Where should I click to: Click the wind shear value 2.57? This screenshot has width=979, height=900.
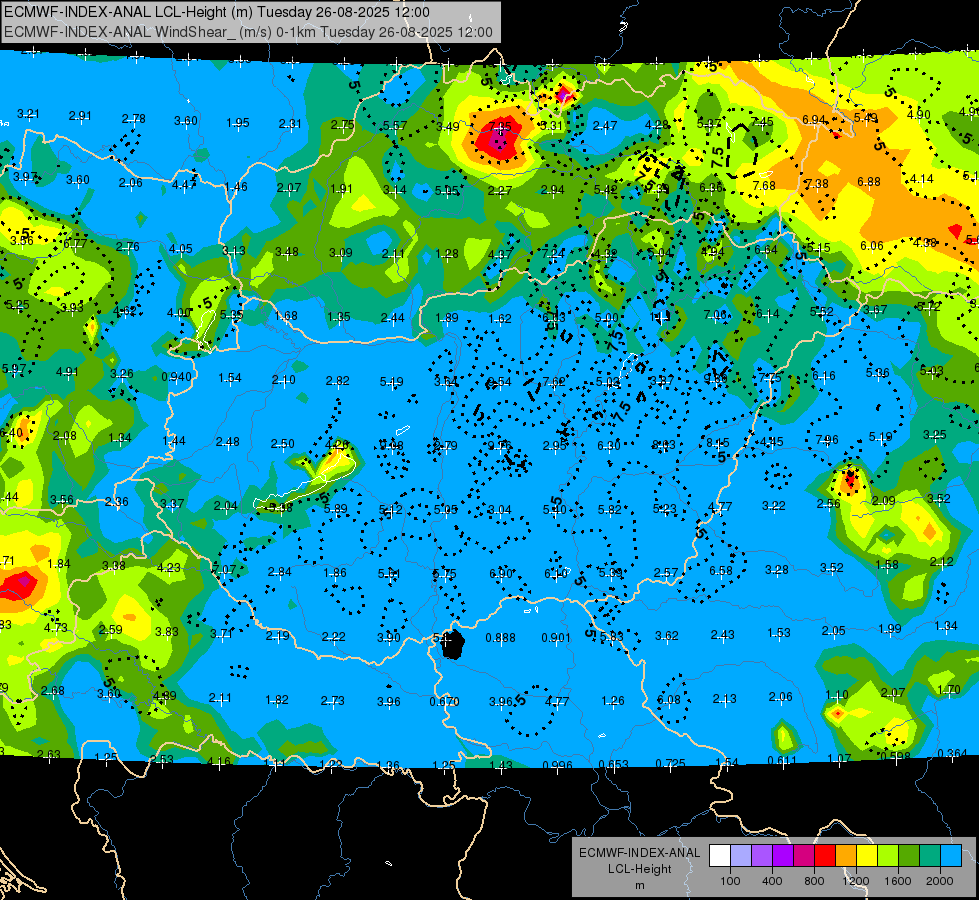tap(666, 572)
